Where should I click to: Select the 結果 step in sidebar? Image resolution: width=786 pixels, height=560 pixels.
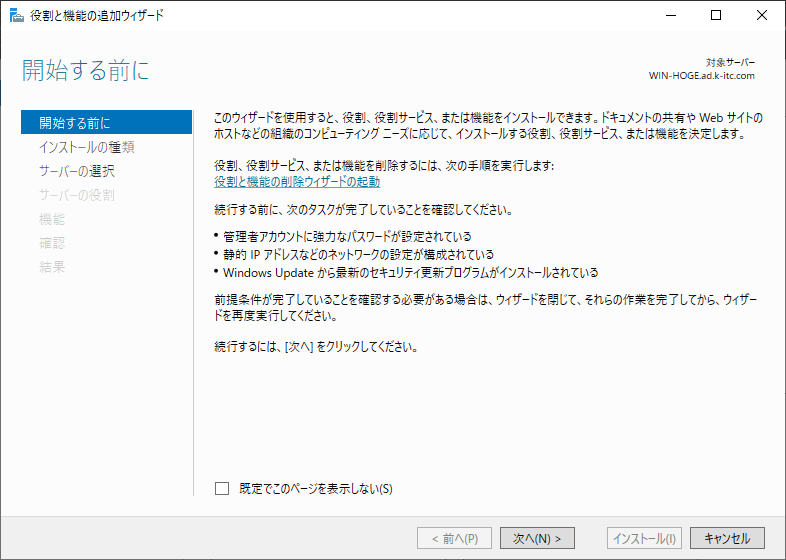pos(52,267)
